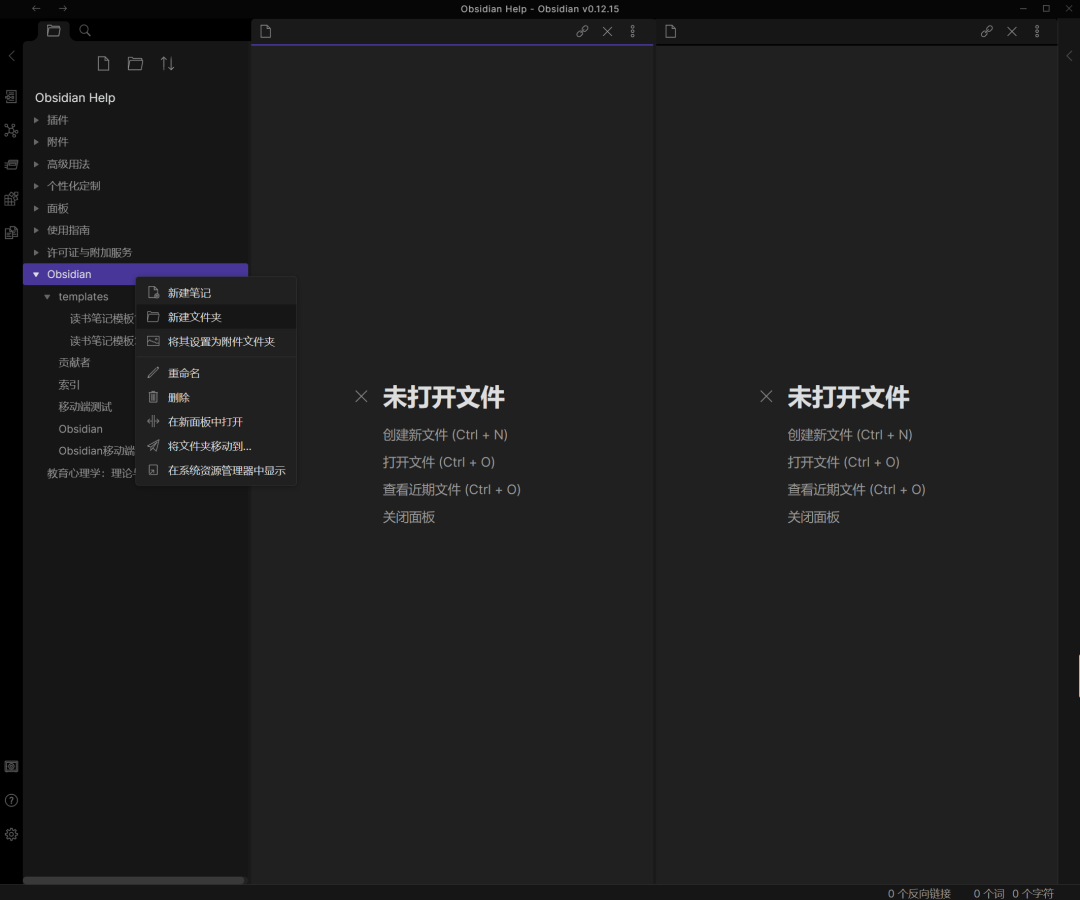Click 关闭面板 in right pane

click(813, 517)
